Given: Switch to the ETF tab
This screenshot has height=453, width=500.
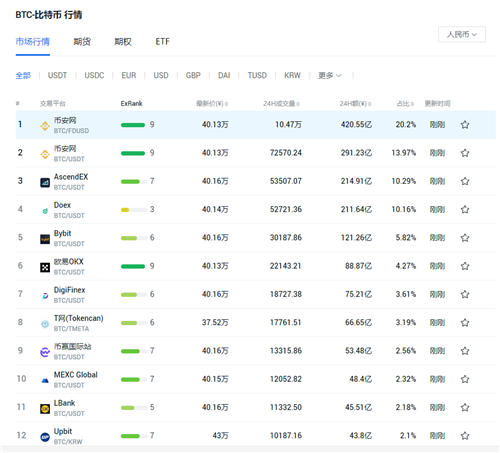Looking at the screenshot, I should [163, 42].
